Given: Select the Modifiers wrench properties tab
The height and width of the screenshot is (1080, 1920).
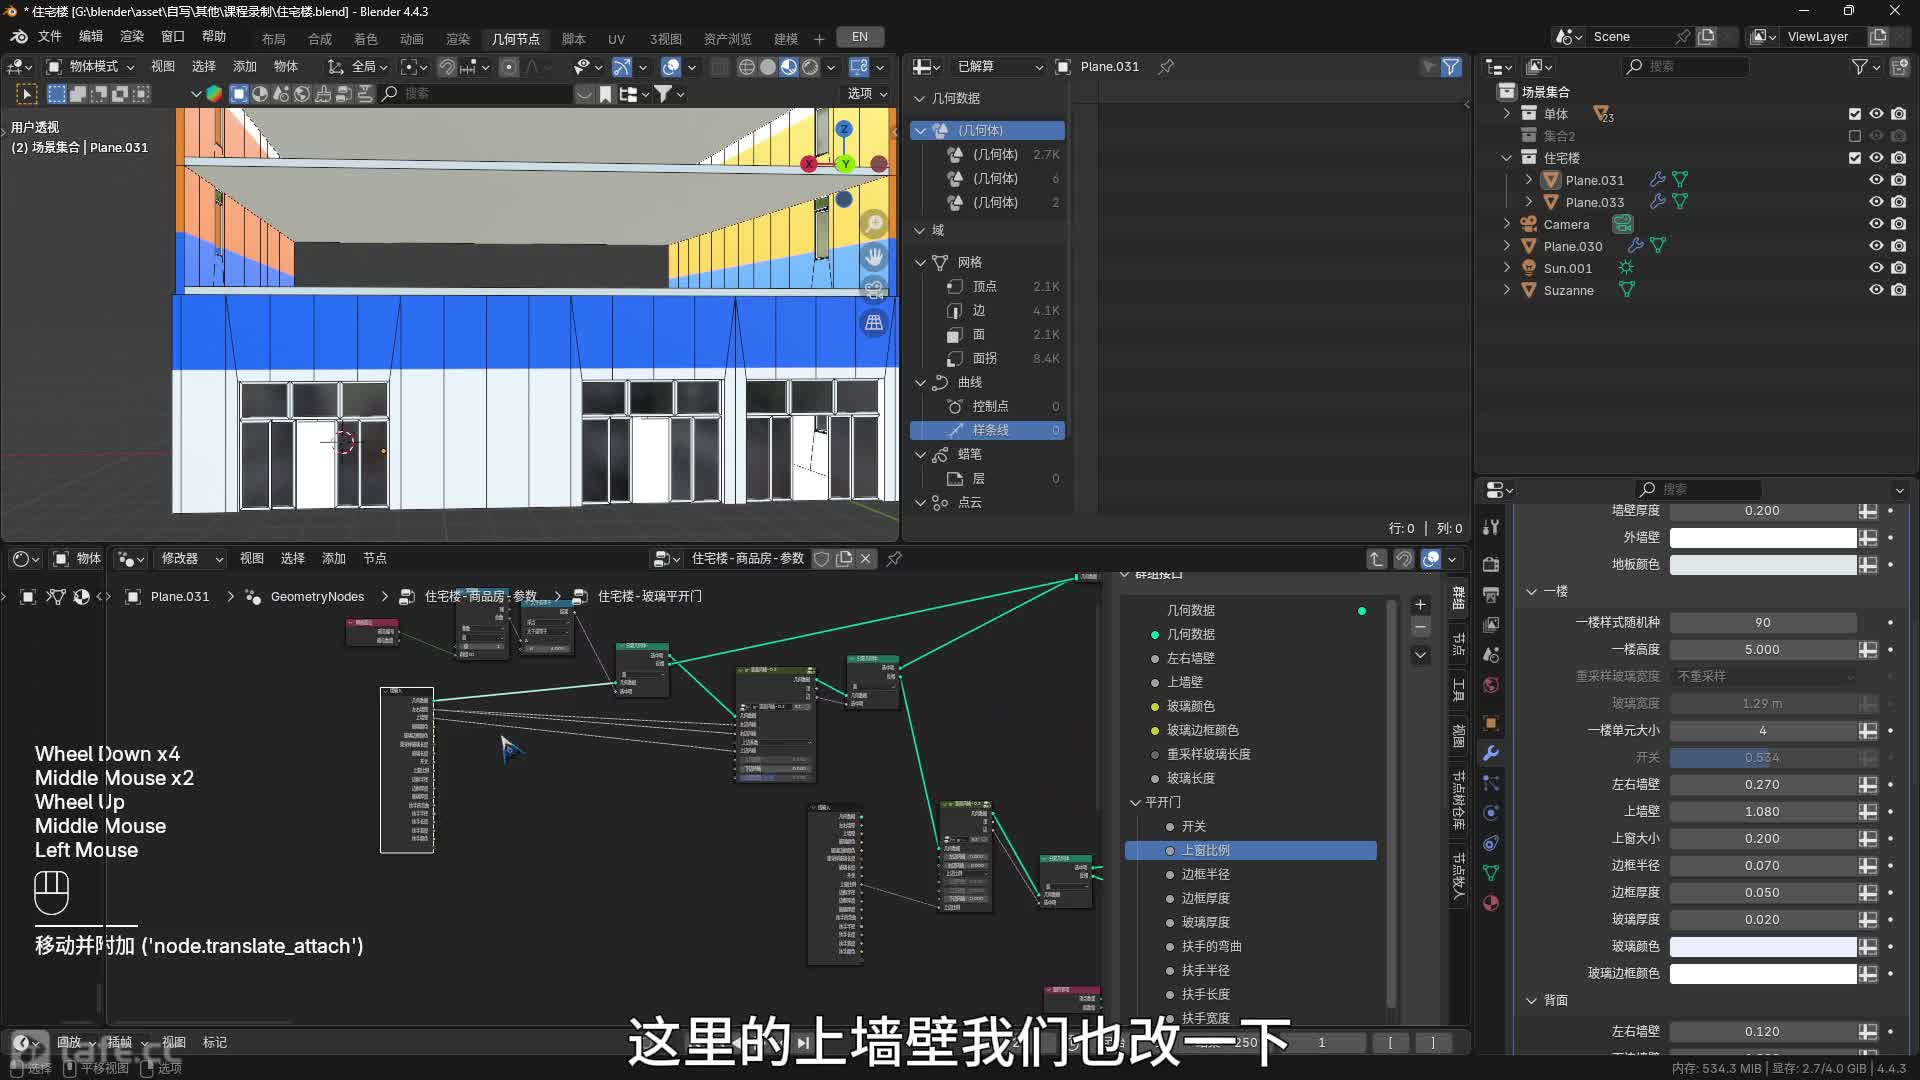Looking at the screenshot, I should (x=1491, y=753).
